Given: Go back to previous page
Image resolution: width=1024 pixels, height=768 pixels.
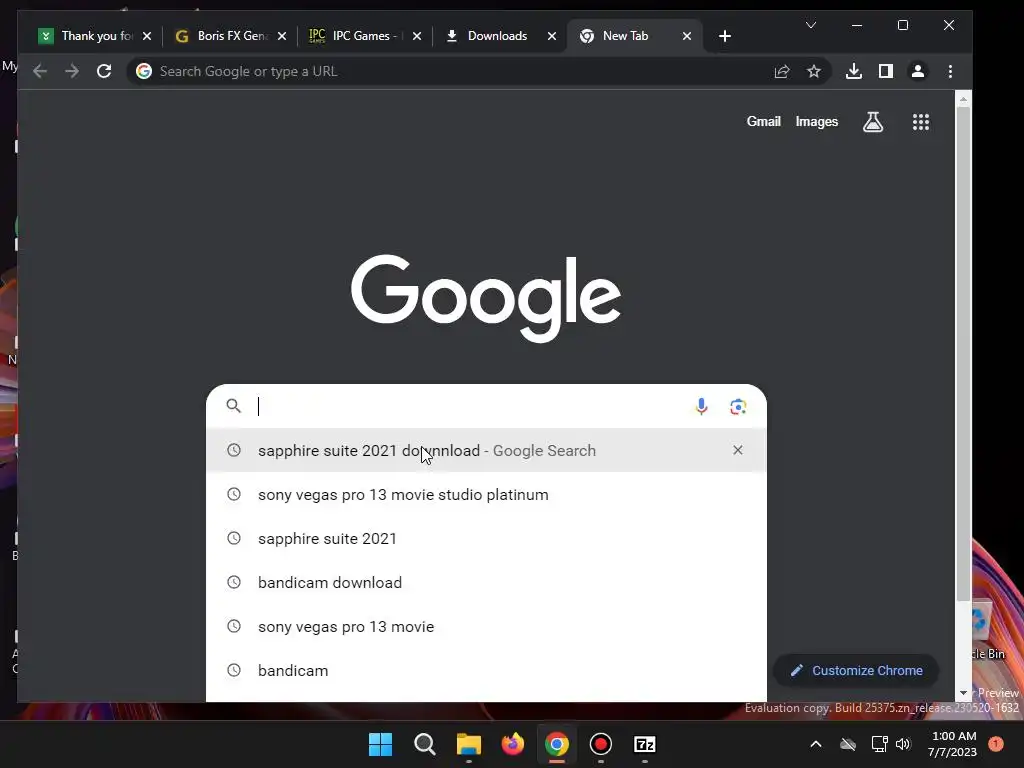Looking at the screenshot, I should click(40, 71).
